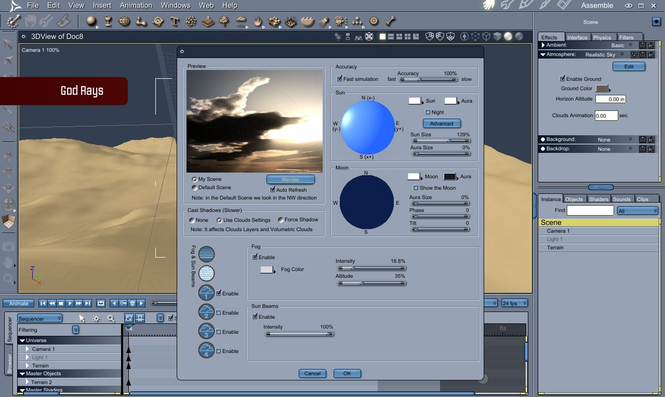
Task: Disable the Fast simulation checkbox
Action: (339, 78)
